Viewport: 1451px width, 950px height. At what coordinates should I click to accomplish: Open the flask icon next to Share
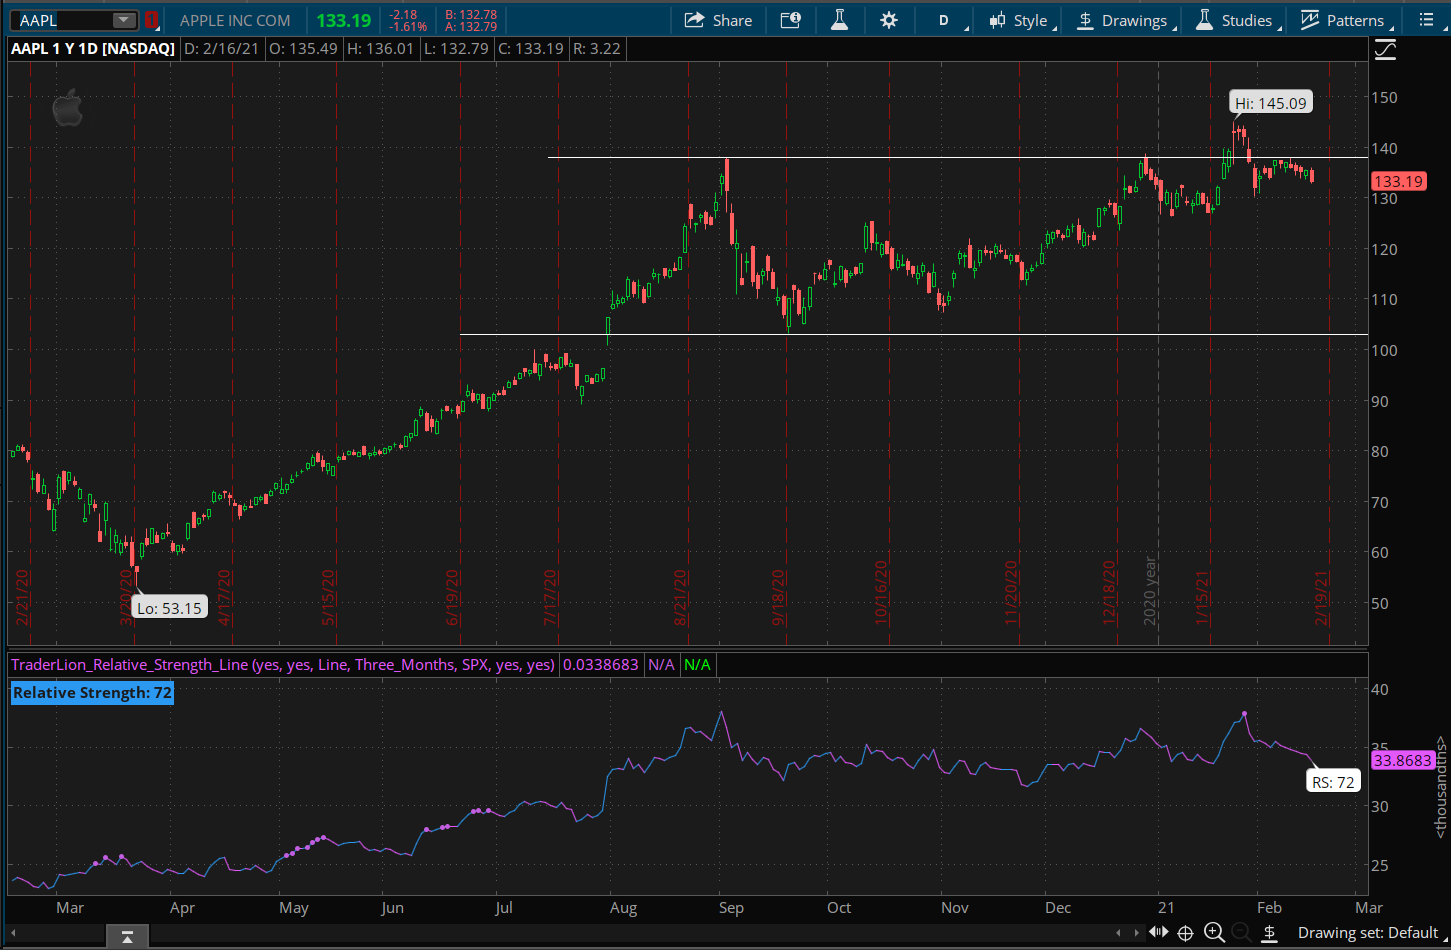[839, 20]
